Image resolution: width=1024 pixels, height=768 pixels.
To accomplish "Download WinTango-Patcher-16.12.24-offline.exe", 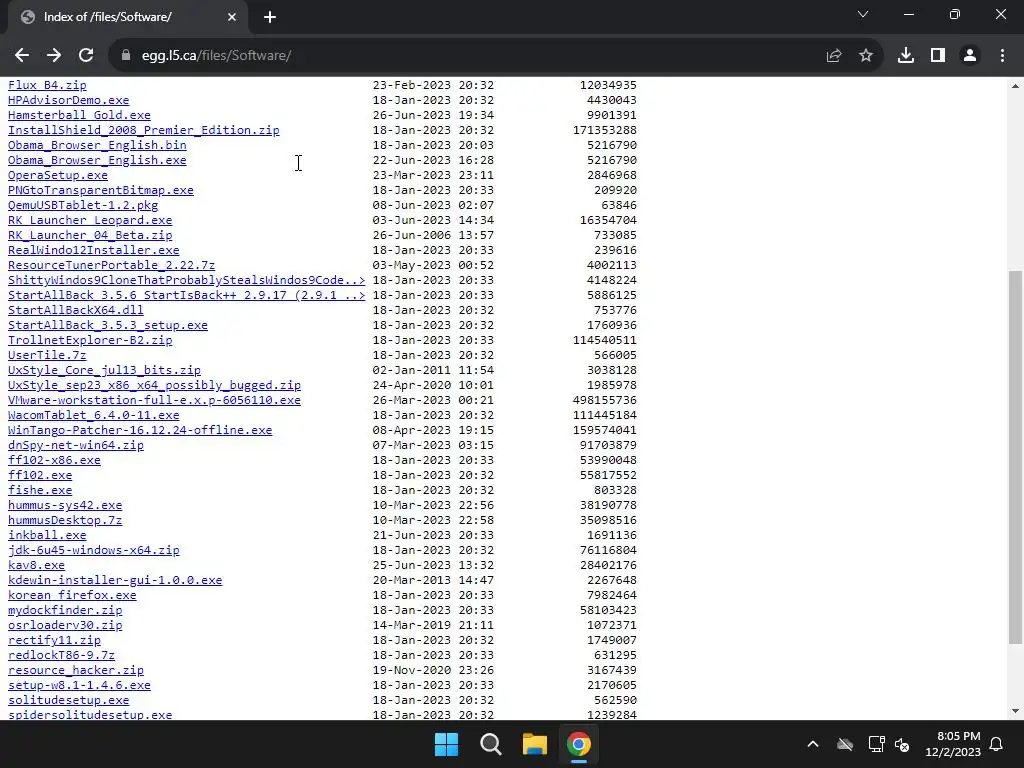I will click(x=140, y=430).
